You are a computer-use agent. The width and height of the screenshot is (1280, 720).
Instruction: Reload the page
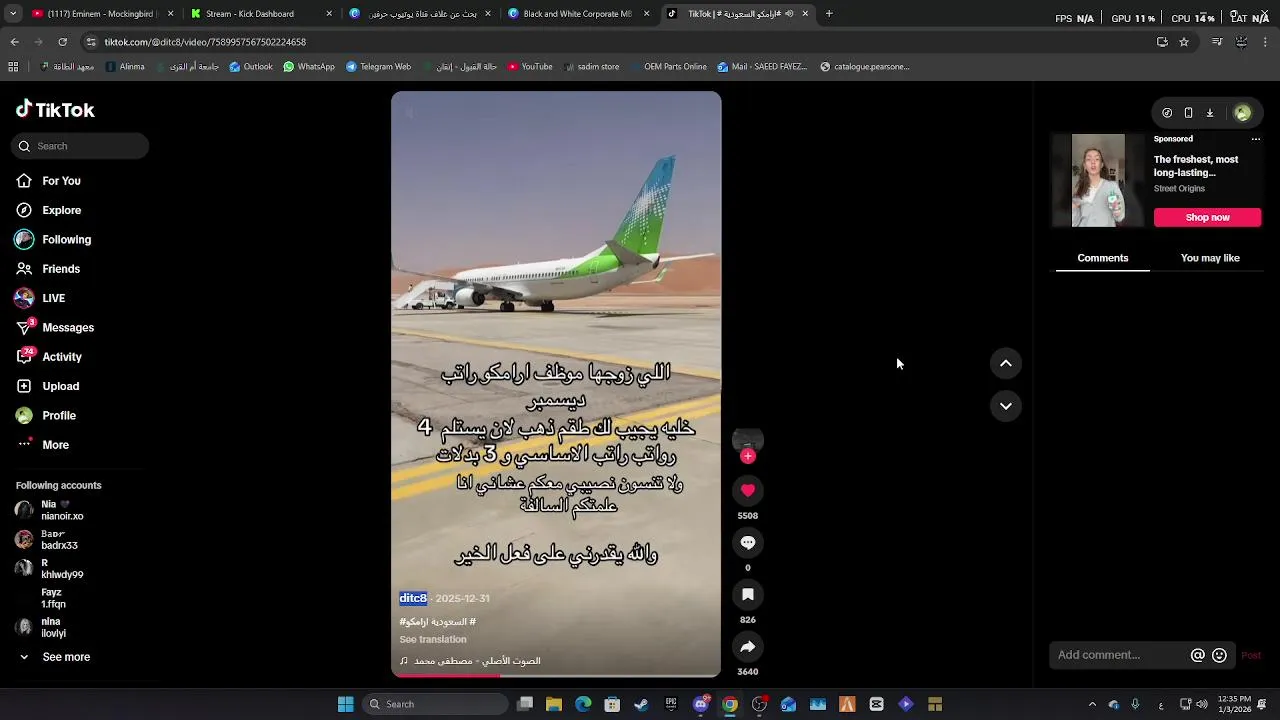62,42
